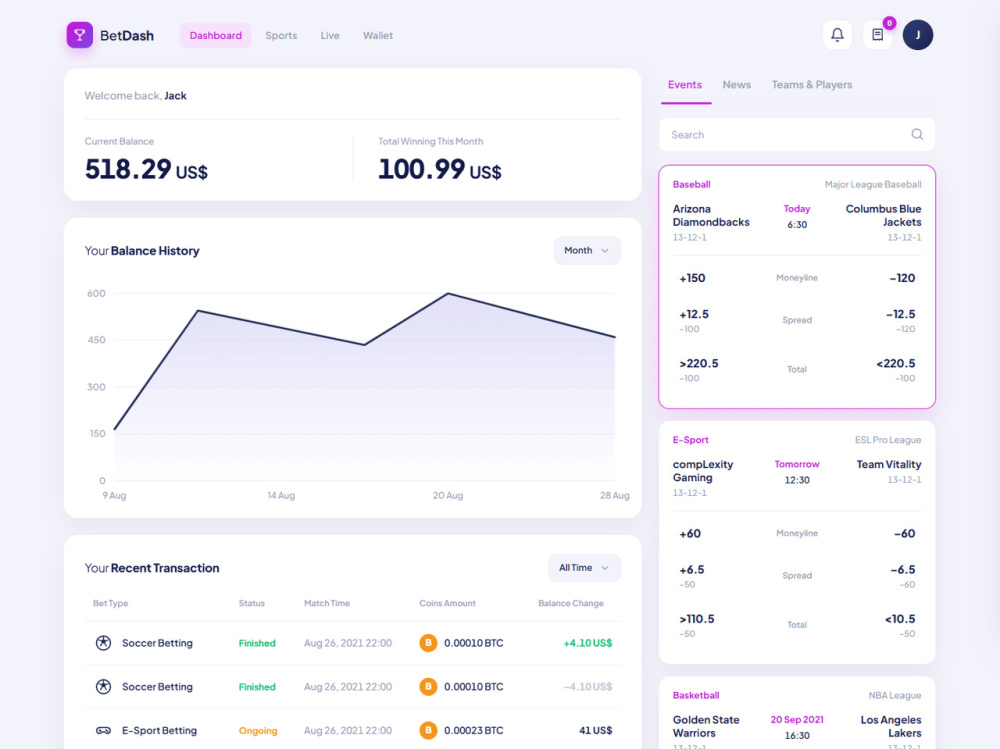1000x749 pixels.
Task: Pick the +6.5 spread bet
Action: click(x=691, y=576)
